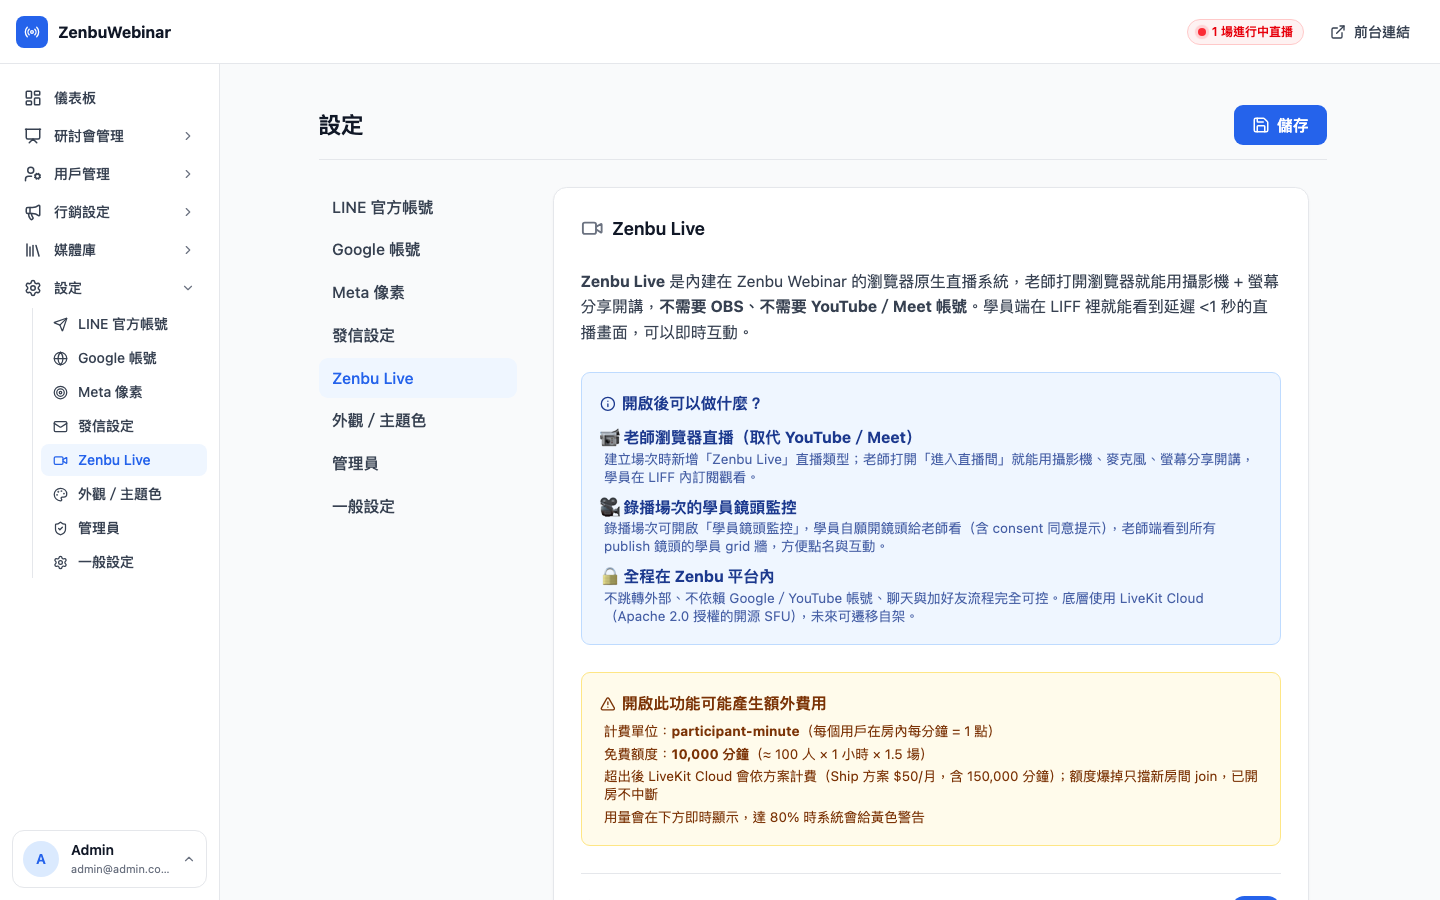Collapse the sidebar 設定 section chevron
The height and width of the screenshot is (900, 1440).
(188, 288)
